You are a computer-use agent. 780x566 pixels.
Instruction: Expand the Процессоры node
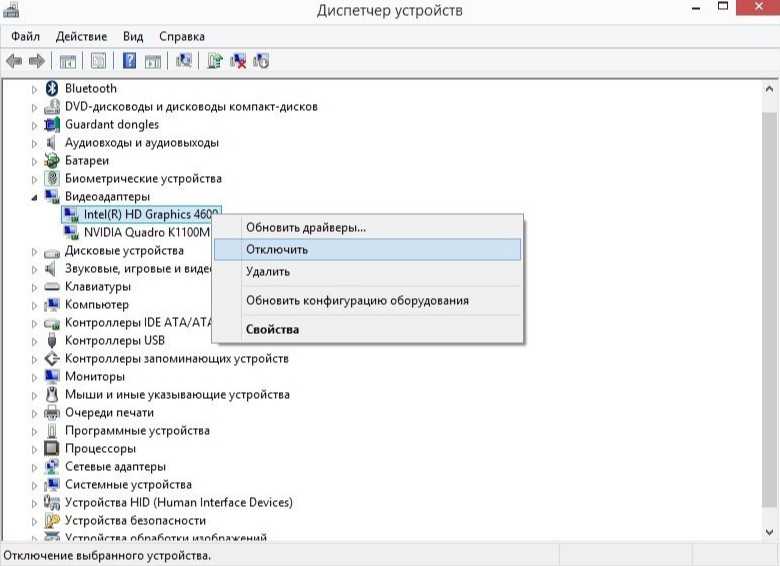pyautogui.click(x=34, y=449)
